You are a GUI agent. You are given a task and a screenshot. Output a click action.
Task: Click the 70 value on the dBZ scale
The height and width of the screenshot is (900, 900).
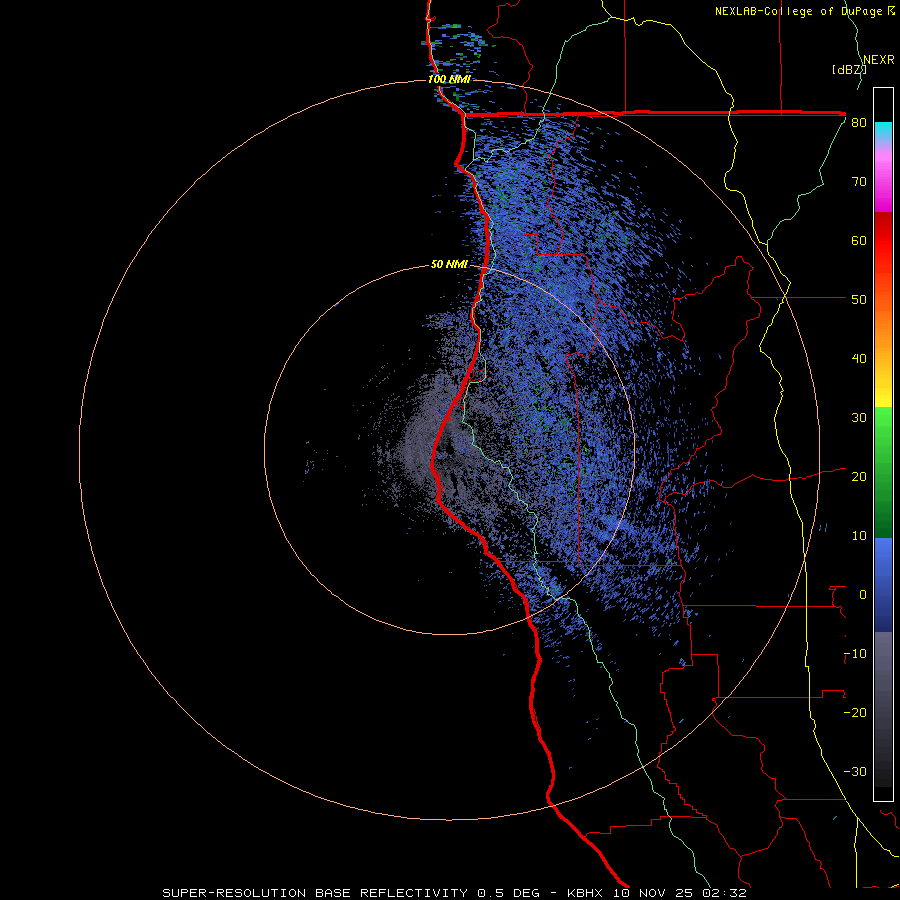click(x=859, y=182)
